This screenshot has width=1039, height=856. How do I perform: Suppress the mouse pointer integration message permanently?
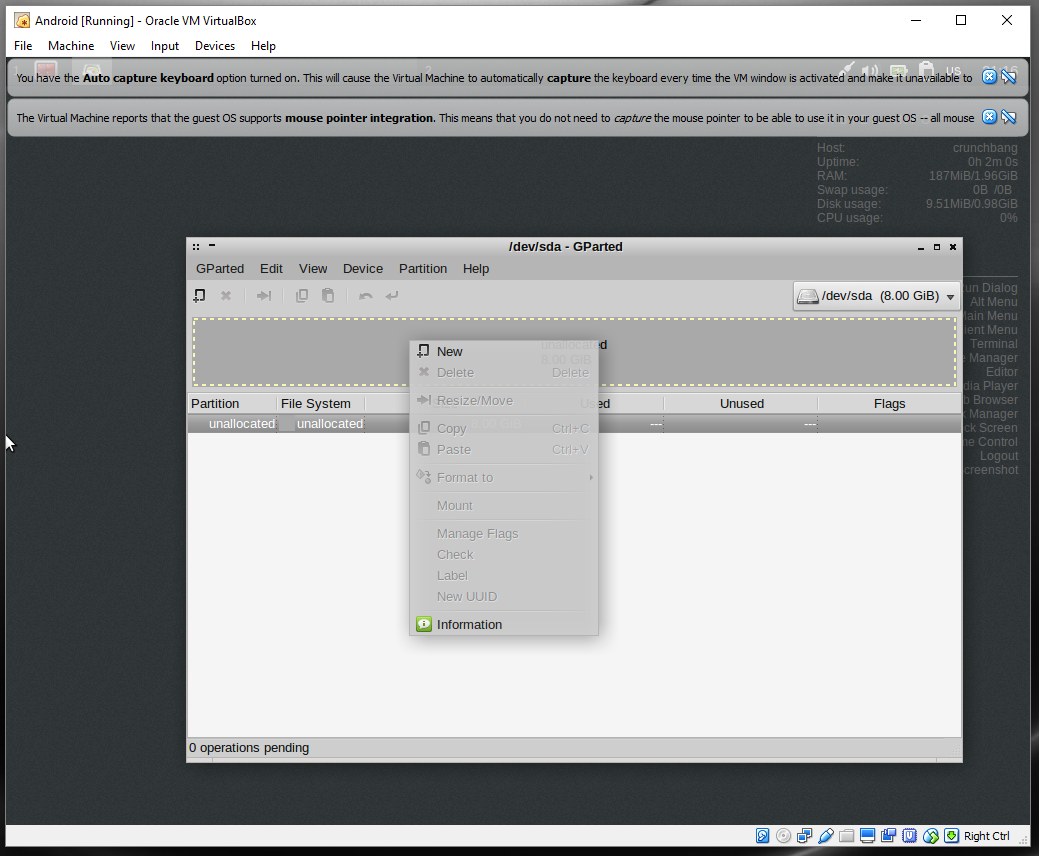[x=1009, y=117]
